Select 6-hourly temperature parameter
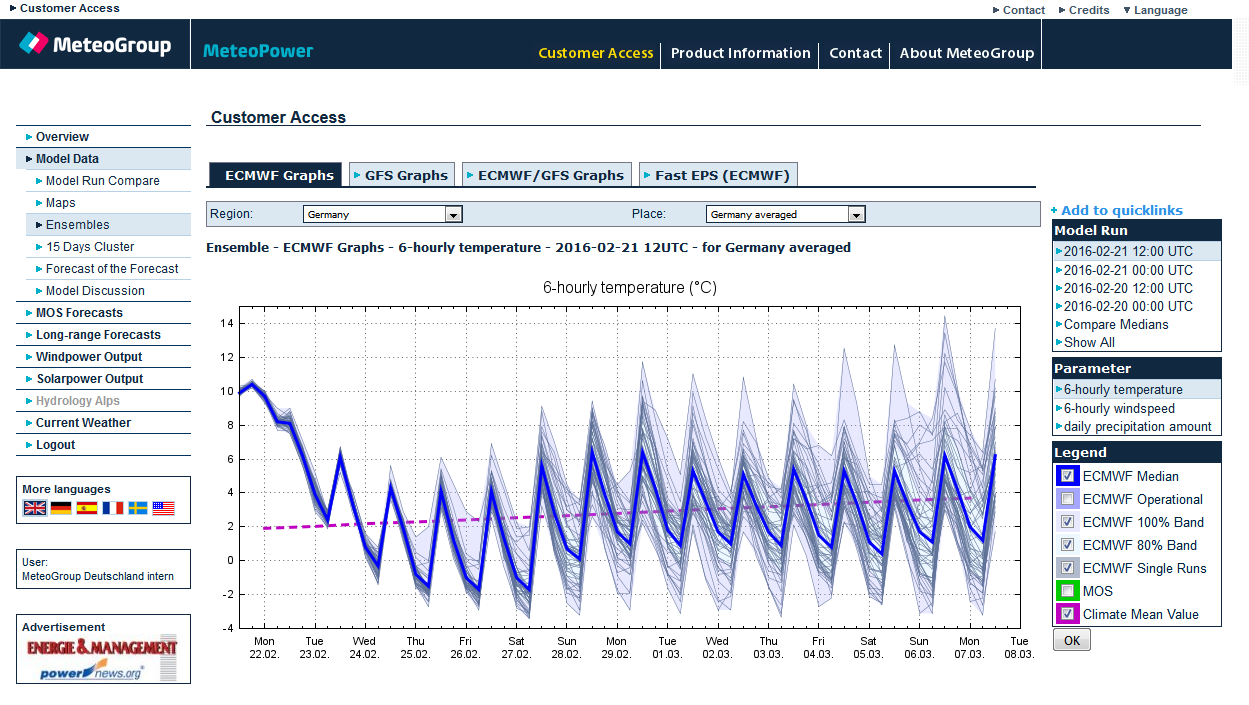The width and height of the screenshot is (1249, 705). 1137,390
